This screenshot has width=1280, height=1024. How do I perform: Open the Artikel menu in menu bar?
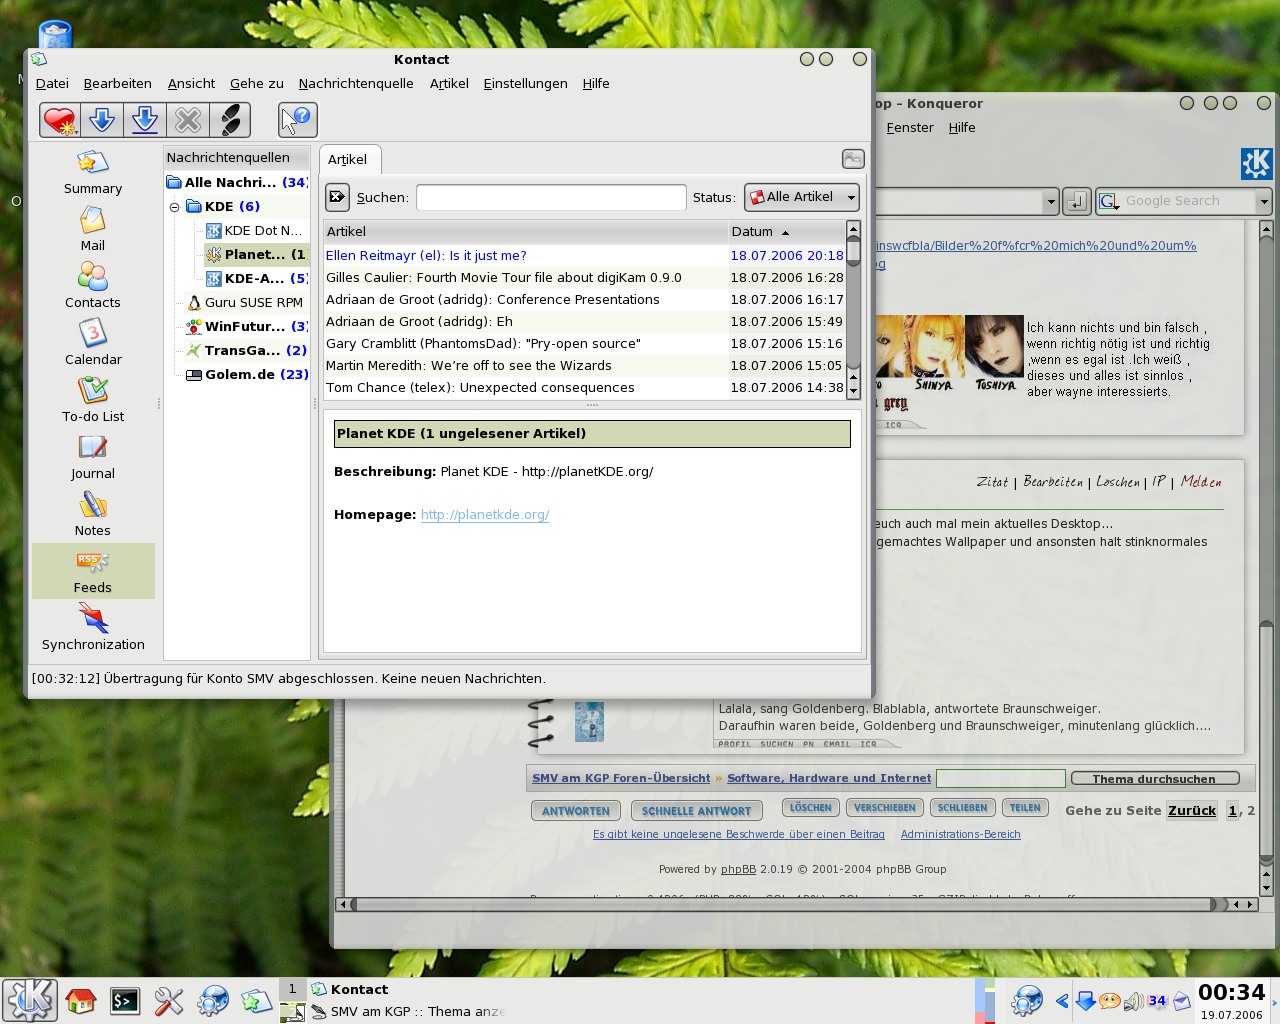pyautogui.click(x=449, y=84)
